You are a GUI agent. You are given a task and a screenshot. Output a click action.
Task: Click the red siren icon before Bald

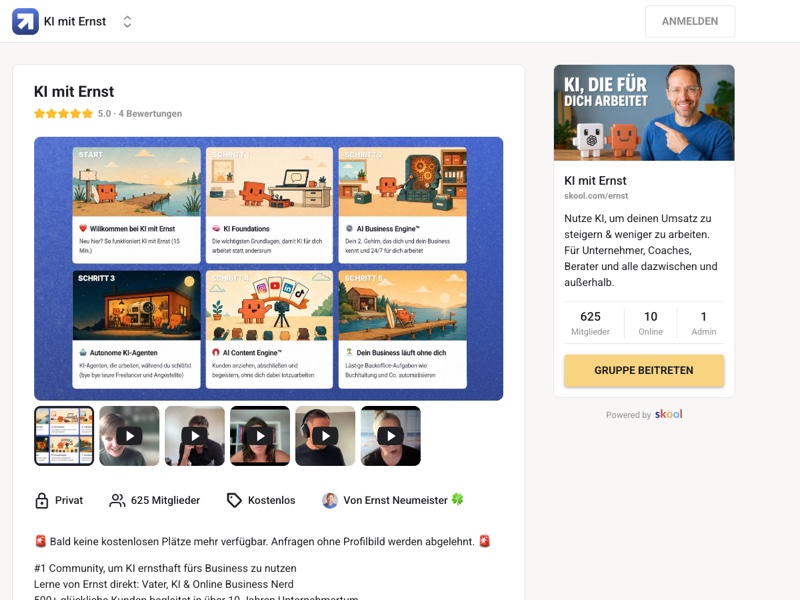pyautogui.click(x=41, y=541)
